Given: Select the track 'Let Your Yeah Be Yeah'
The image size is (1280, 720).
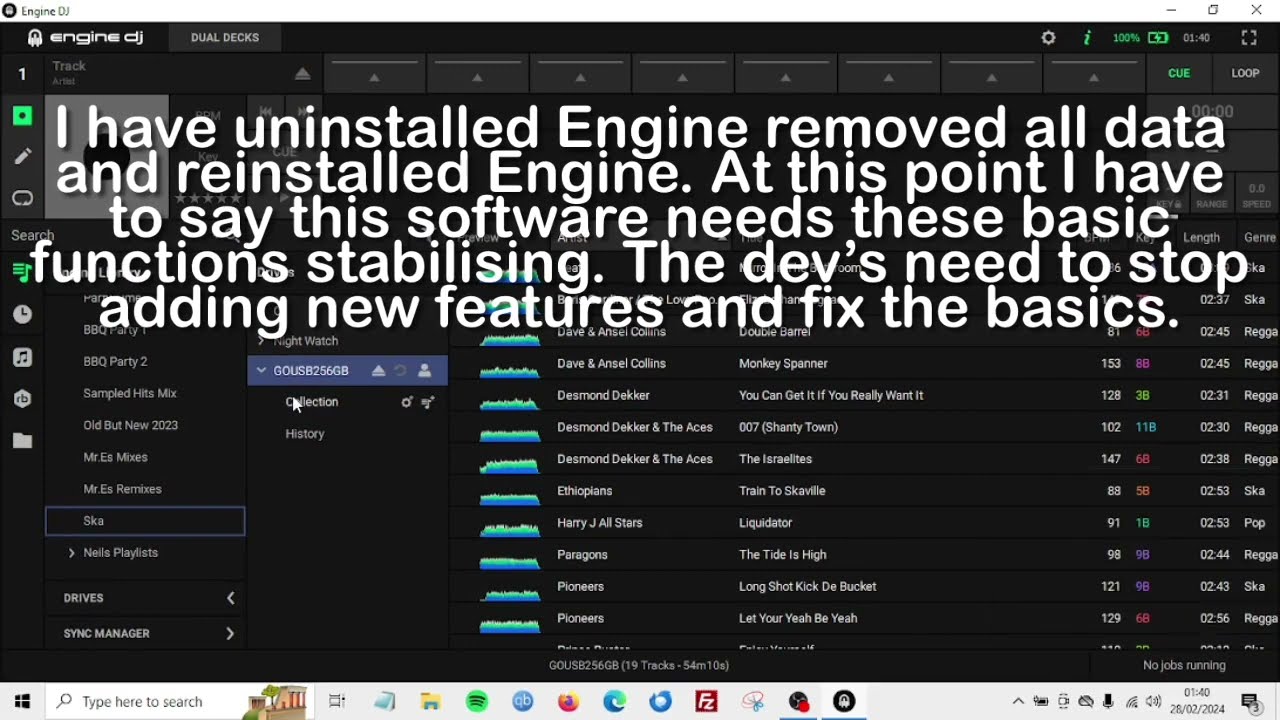Looking at the screenshot, I should point(798,619).
